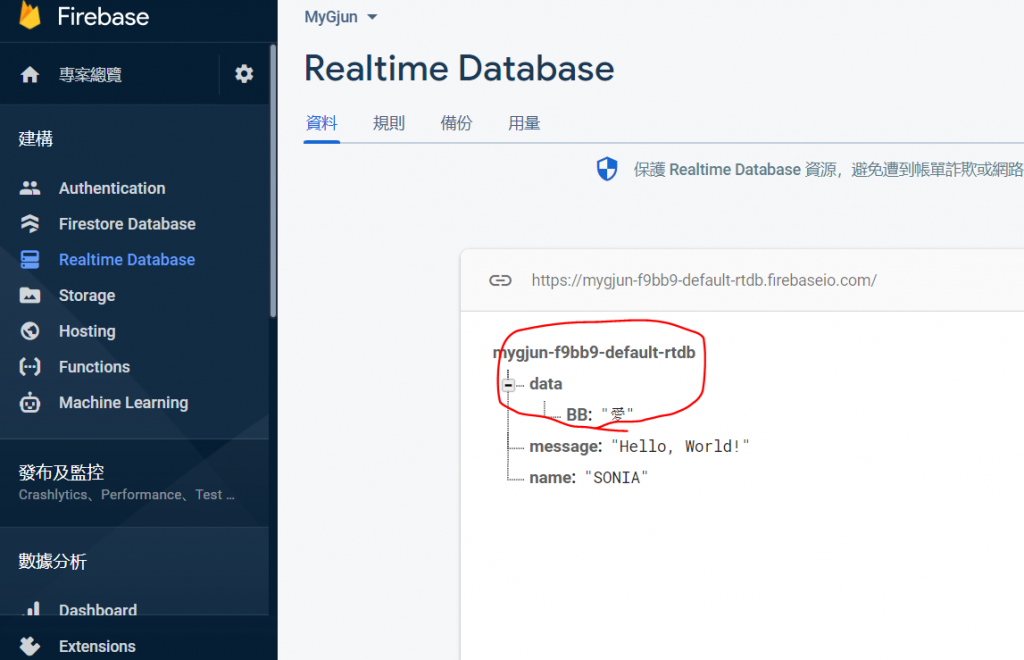Open Firestore Database in sidebar
The image size is (1024, 660).
(x=127, y=224)
